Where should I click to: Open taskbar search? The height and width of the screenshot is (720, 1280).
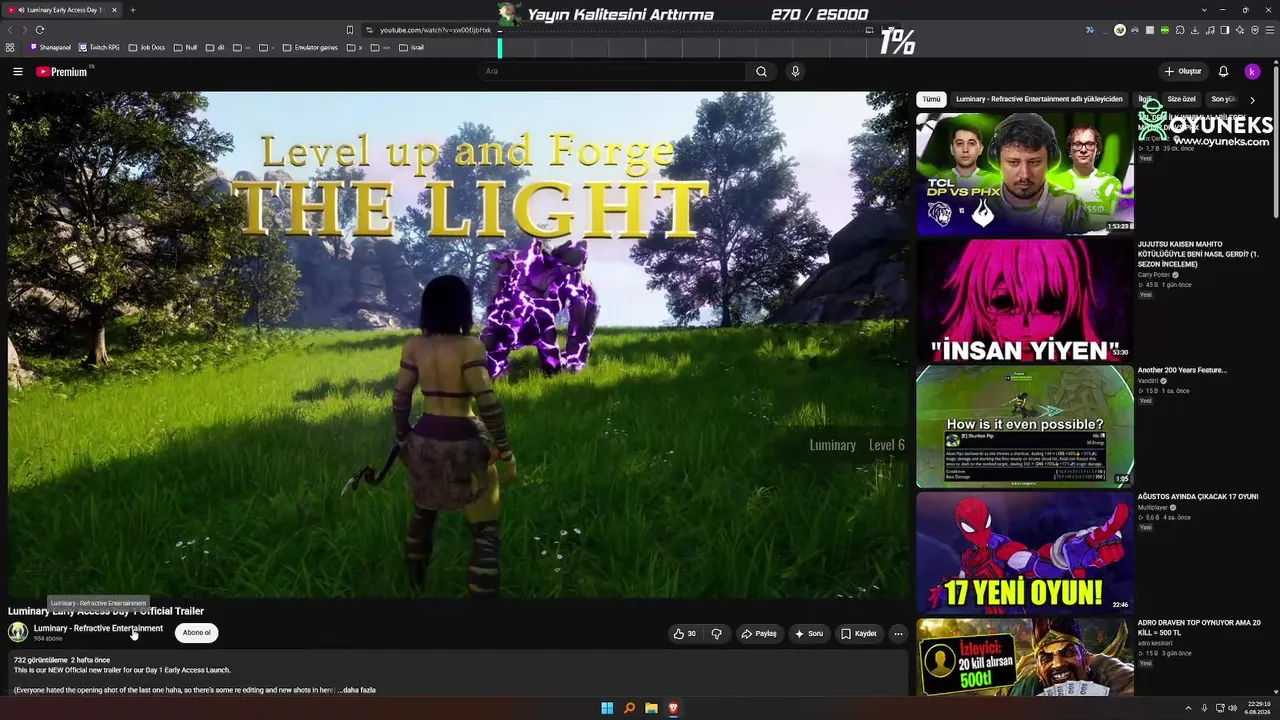coord(629,708)
